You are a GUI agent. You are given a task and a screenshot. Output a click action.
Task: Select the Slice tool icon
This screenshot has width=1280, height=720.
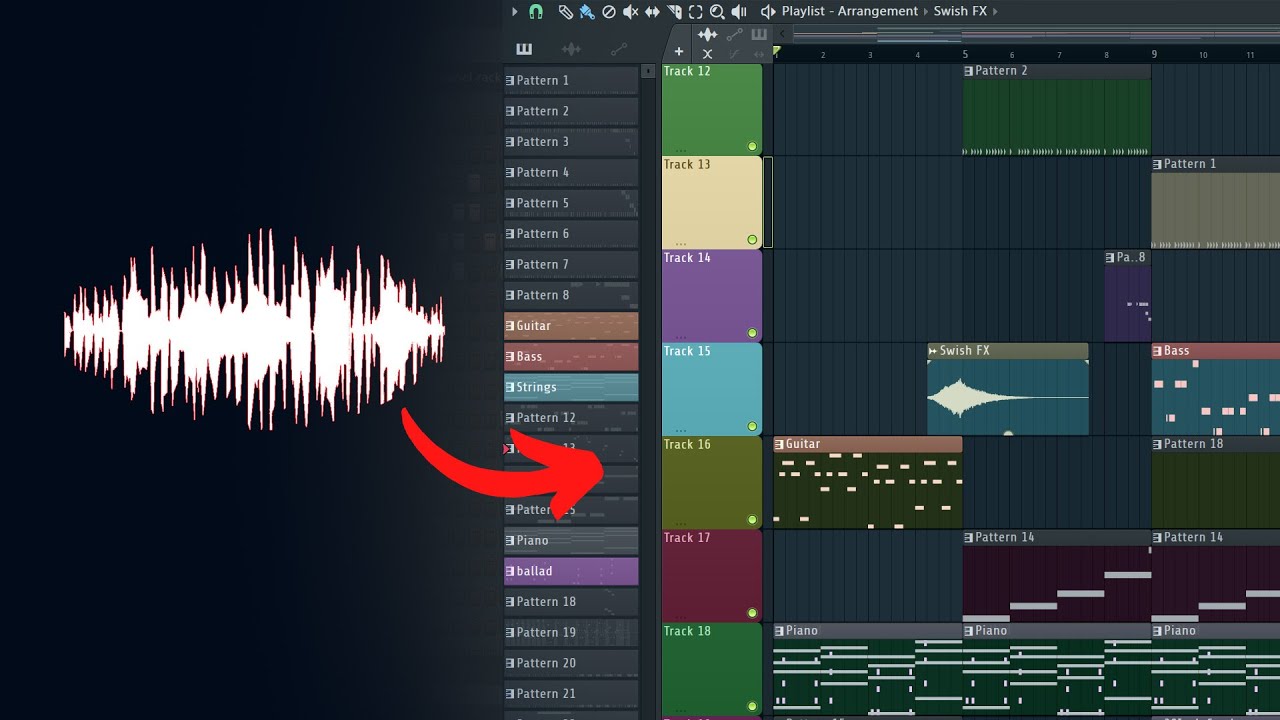pos(674,12)
